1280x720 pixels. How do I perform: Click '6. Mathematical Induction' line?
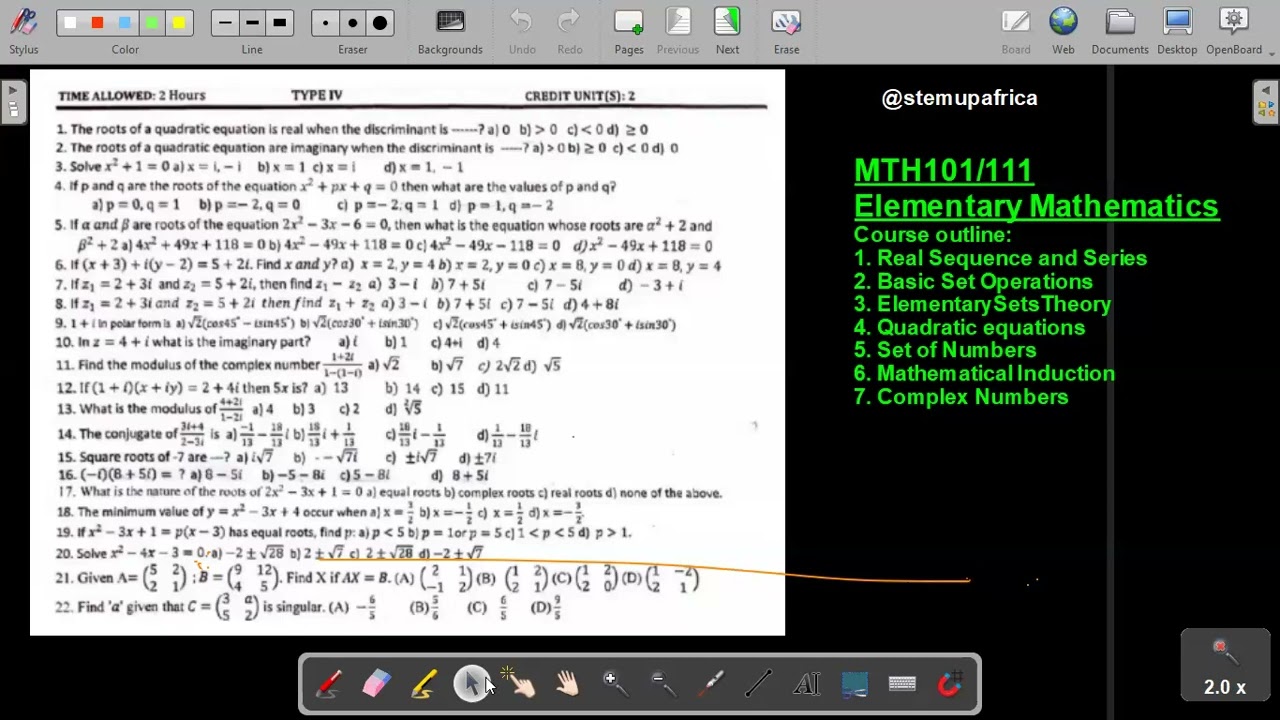pyautogui.click(x=984, y=374)
